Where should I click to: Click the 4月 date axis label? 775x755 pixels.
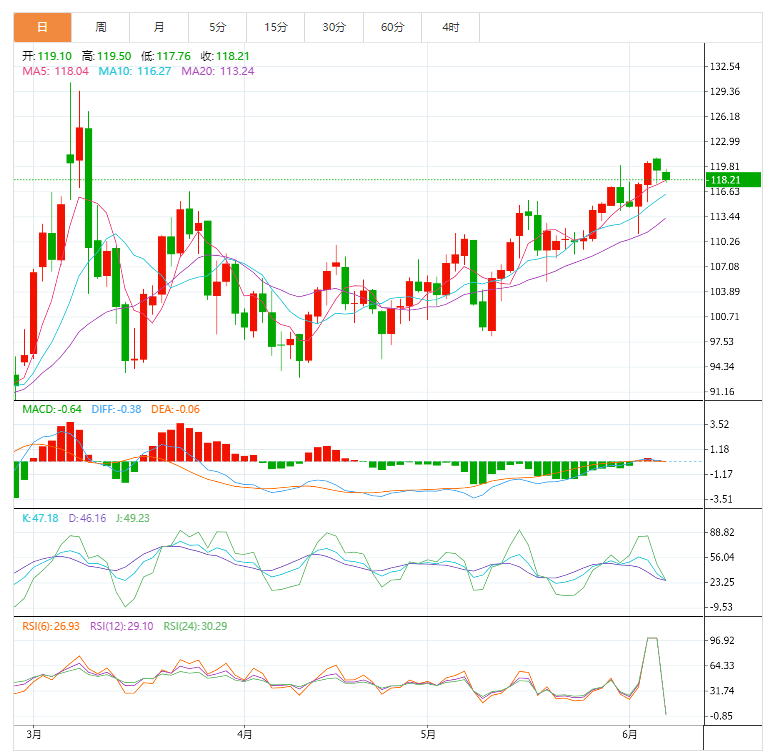(245, 735)
